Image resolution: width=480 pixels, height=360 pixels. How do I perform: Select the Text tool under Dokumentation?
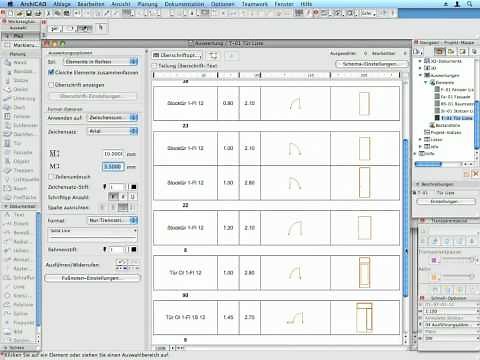(18, 215)
